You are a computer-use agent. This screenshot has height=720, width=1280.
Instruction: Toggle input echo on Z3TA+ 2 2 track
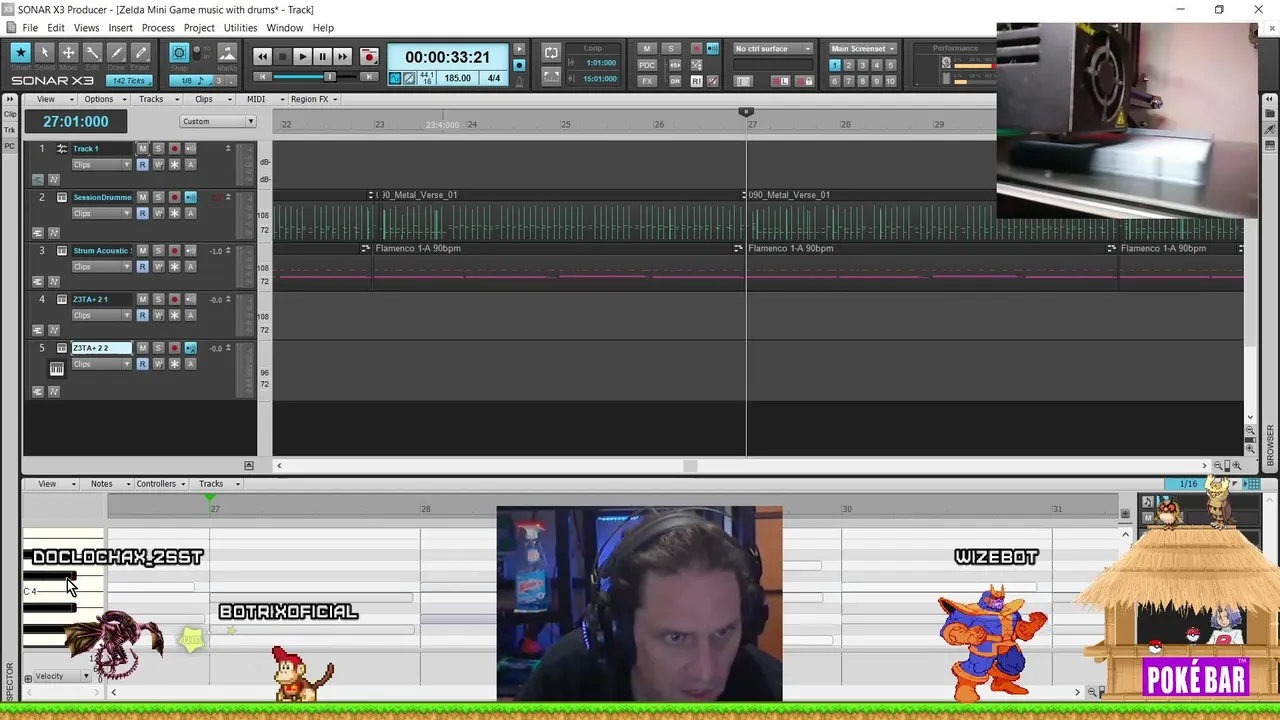point(190,348)
